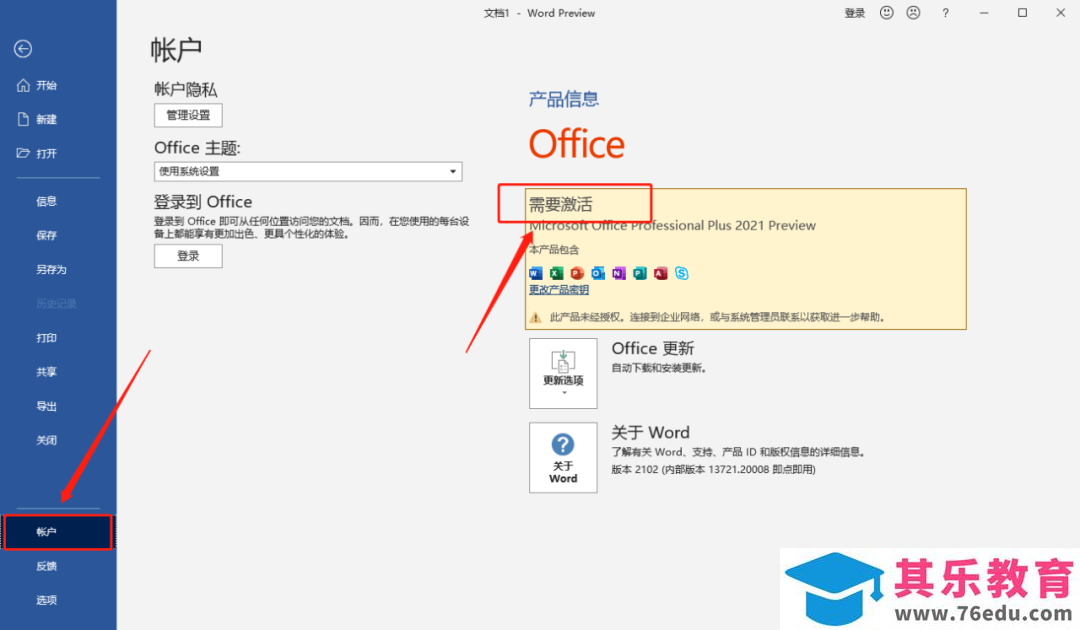Click the 版本 2102 build number text
1080x630 pixels.
(714, 470)
